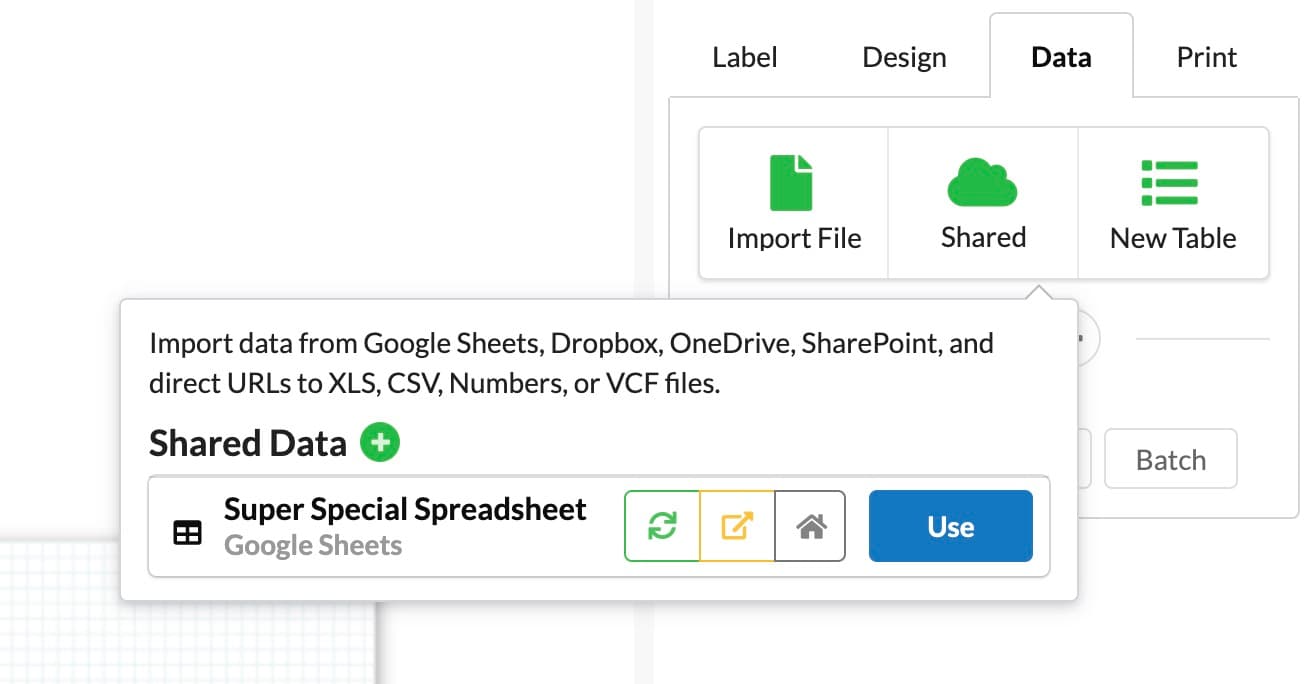Click the green Shared cloud icon
1312x684 pixels.
(x=982, y=183)
